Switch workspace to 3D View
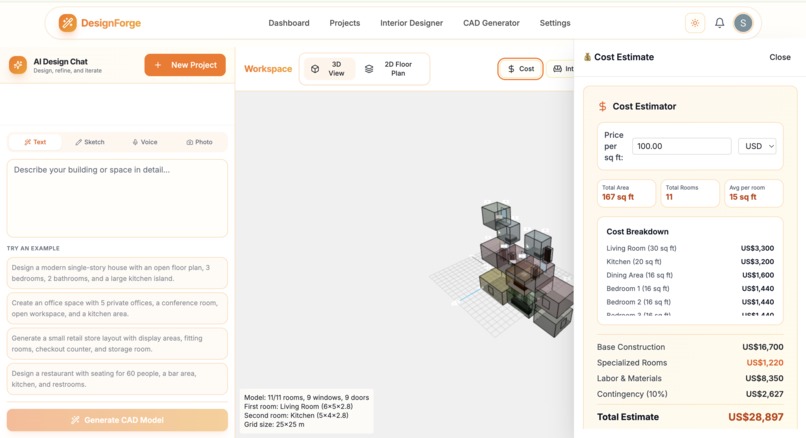 329,69
